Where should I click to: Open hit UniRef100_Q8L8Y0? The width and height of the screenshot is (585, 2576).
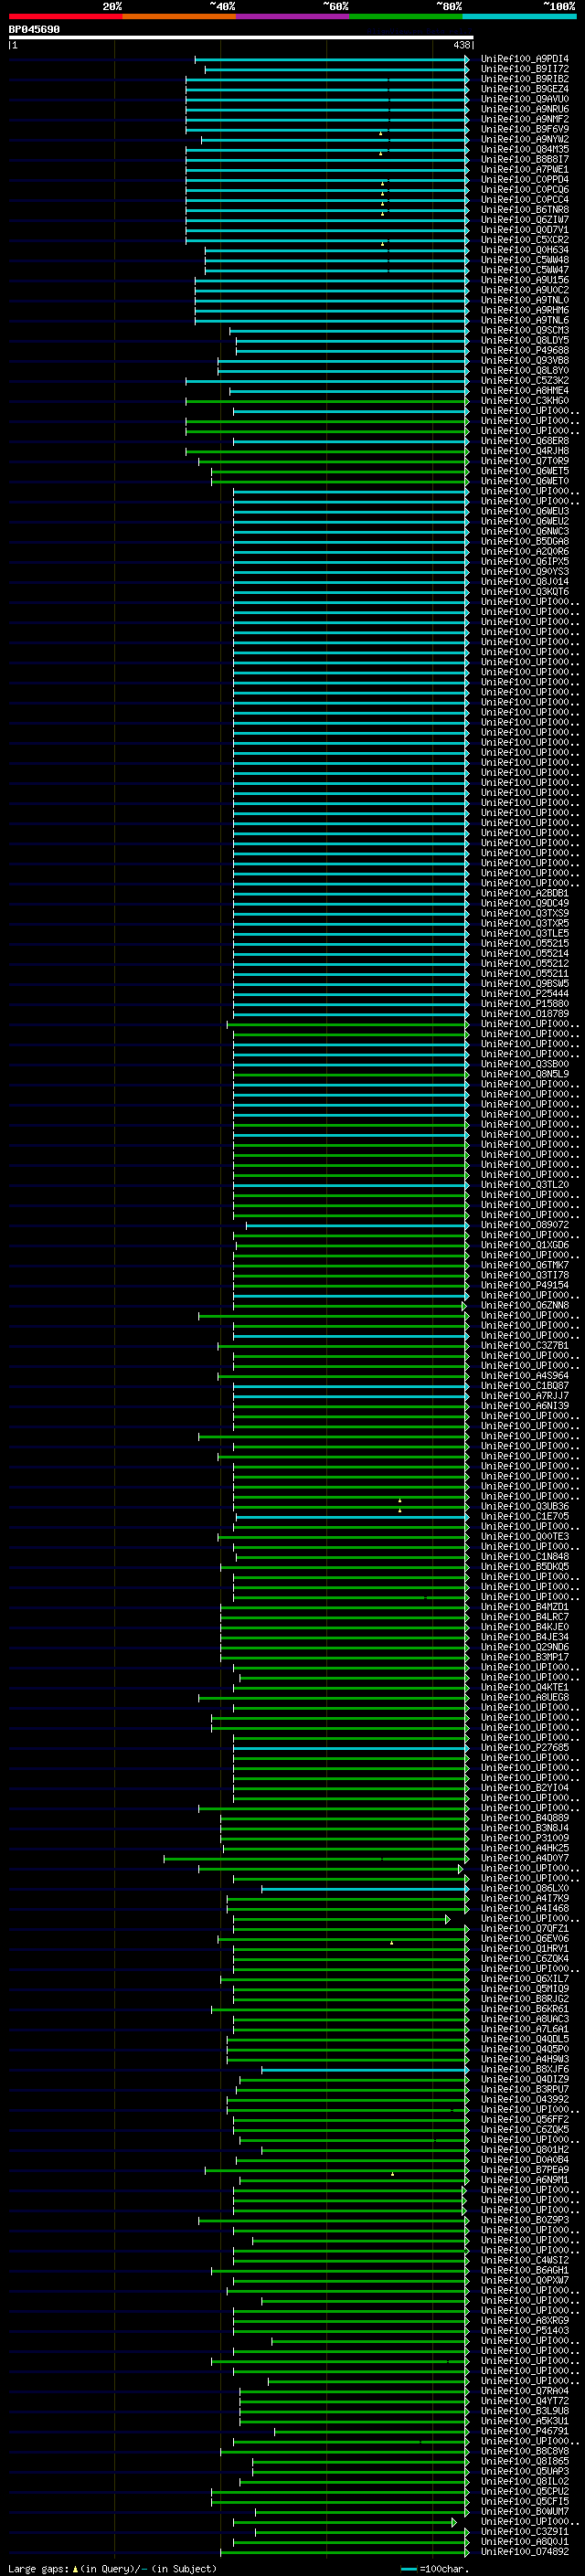click(x=524, y=370)
